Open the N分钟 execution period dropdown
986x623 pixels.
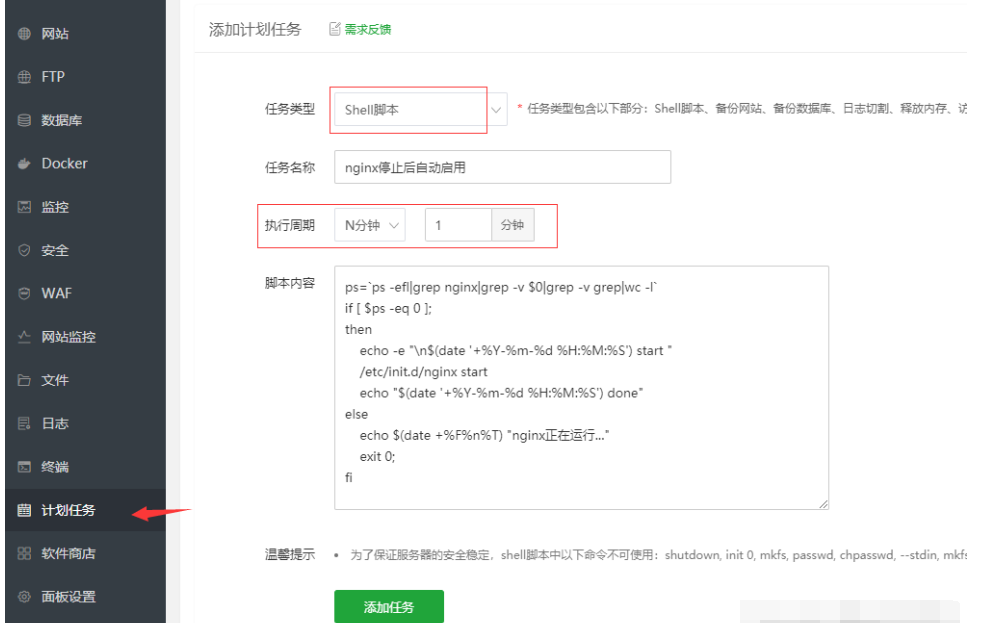(x=370, y=224)
